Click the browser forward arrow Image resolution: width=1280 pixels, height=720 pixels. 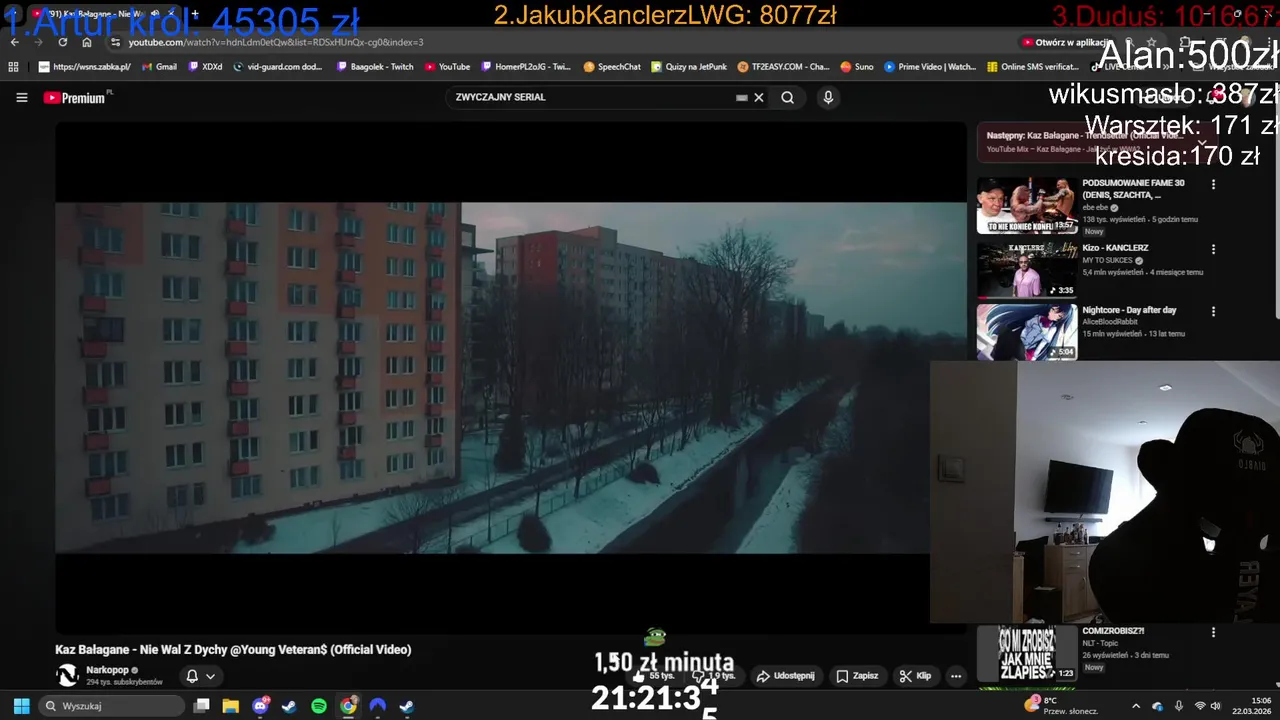click(38, 42)
